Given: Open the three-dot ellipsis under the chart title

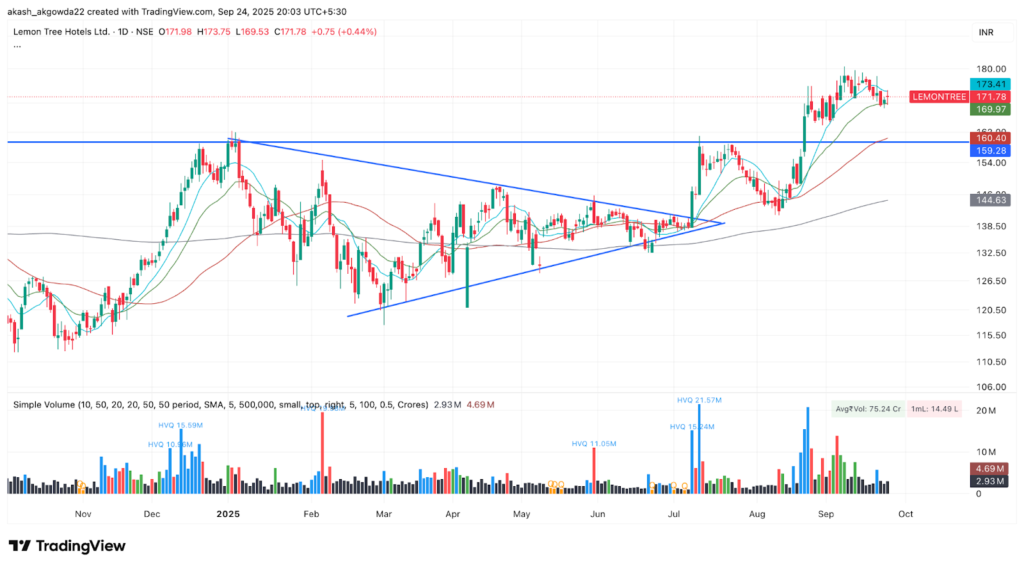Looking at the screenshot, I should click(17, 45).
